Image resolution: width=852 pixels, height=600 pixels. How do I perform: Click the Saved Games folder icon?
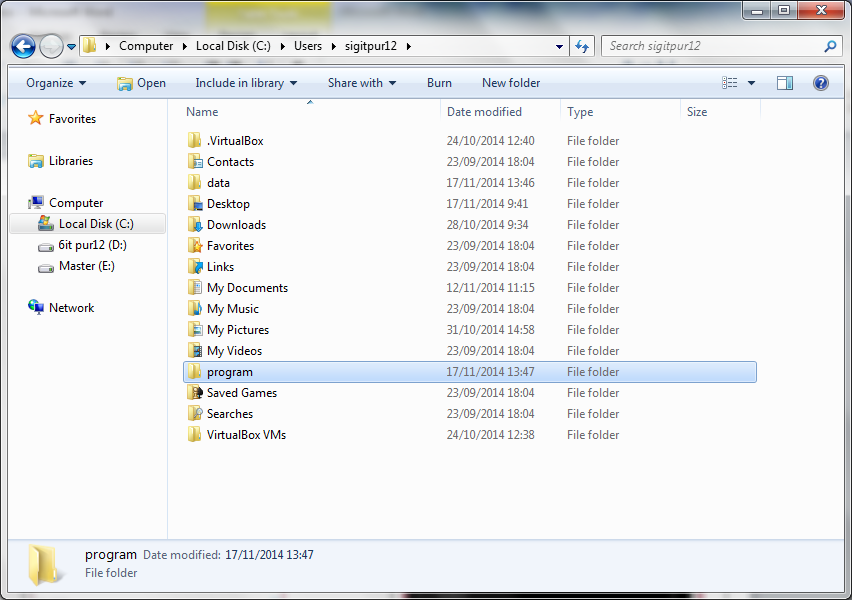(x=195, y=393)
